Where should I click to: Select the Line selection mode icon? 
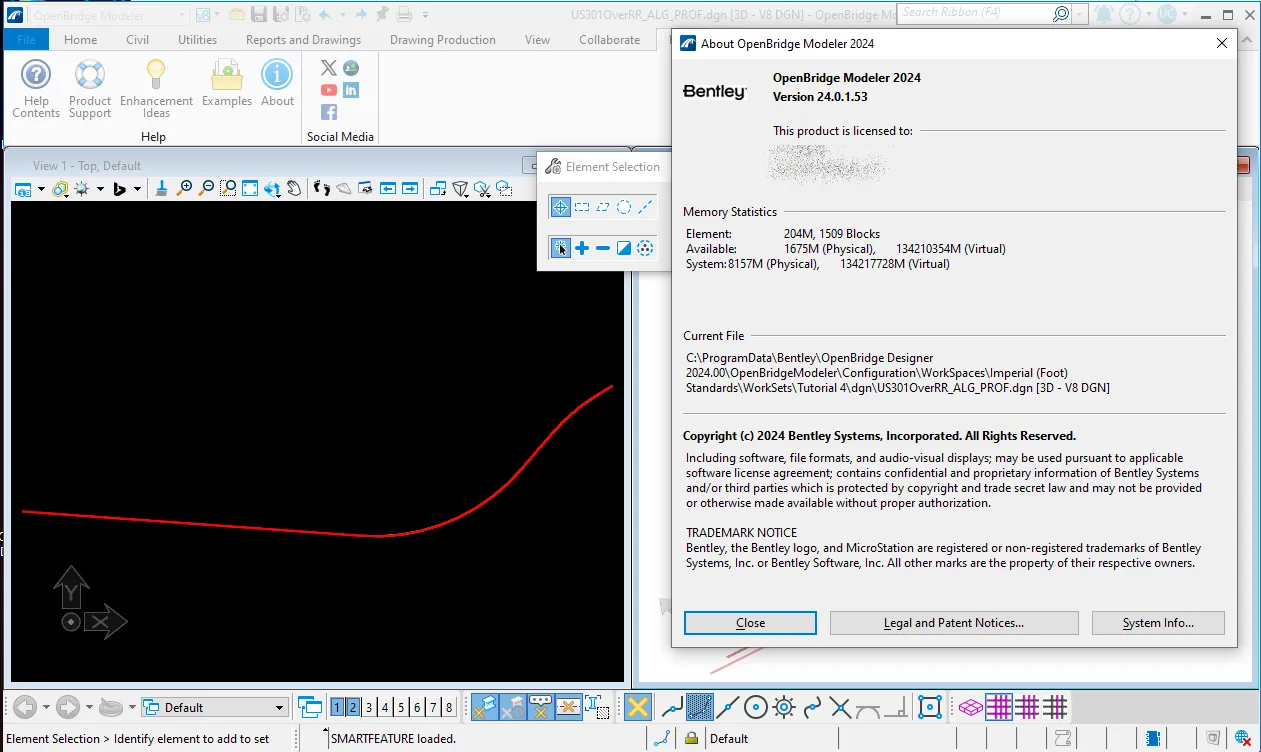coord(645,207)
